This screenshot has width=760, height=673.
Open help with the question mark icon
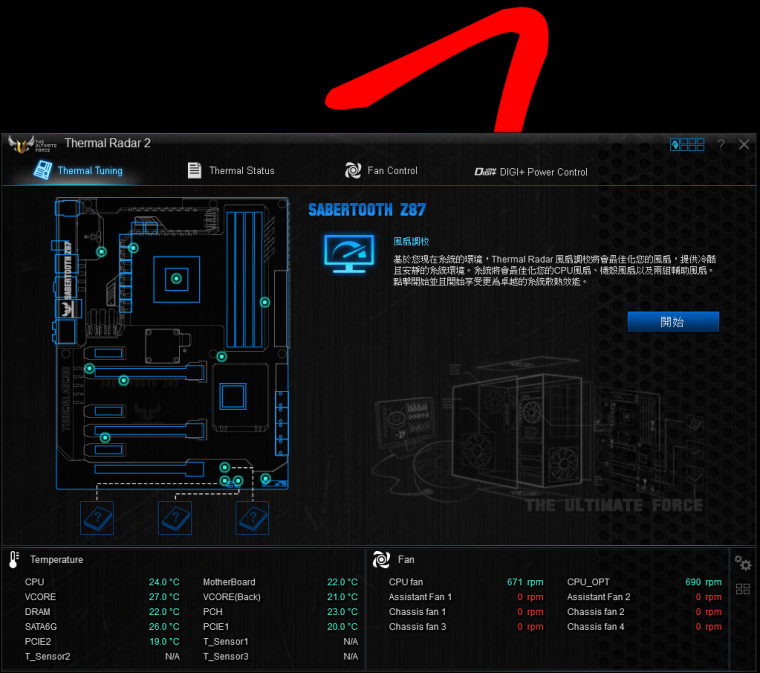pos(721,144)
